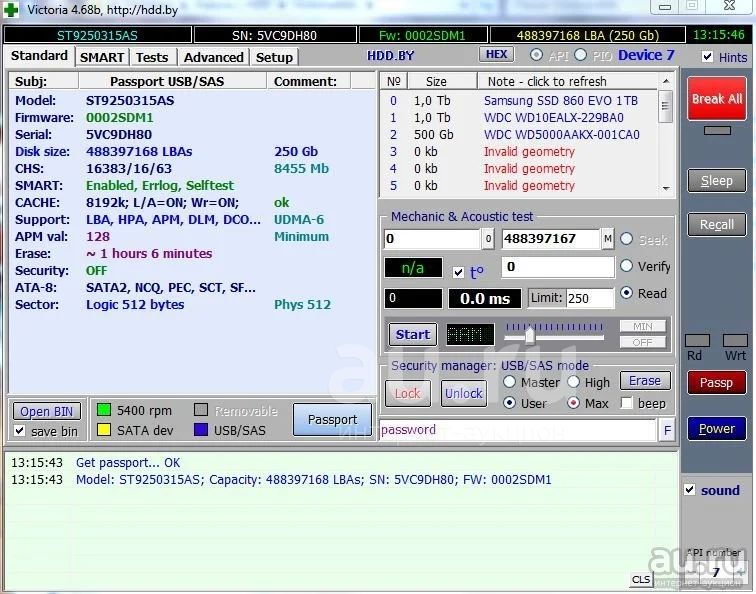Select the User radio button
The image size is (756, 594).
510,403
